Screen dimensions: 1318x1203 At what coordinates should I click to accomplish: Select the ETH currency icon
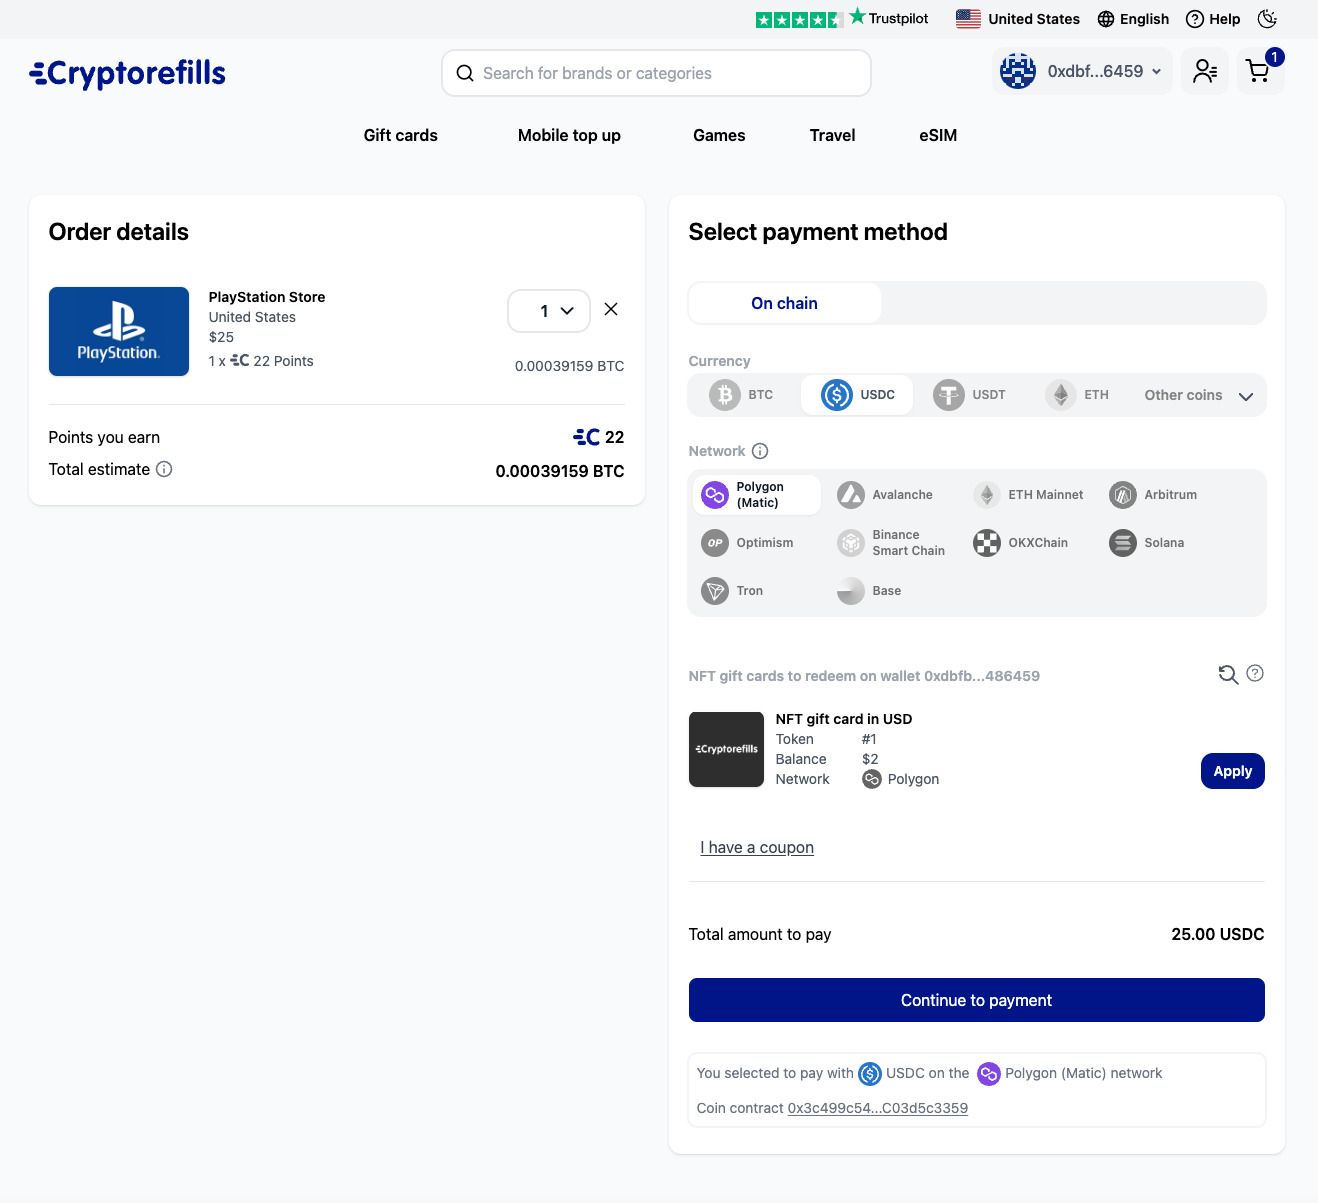[1060, 394]
